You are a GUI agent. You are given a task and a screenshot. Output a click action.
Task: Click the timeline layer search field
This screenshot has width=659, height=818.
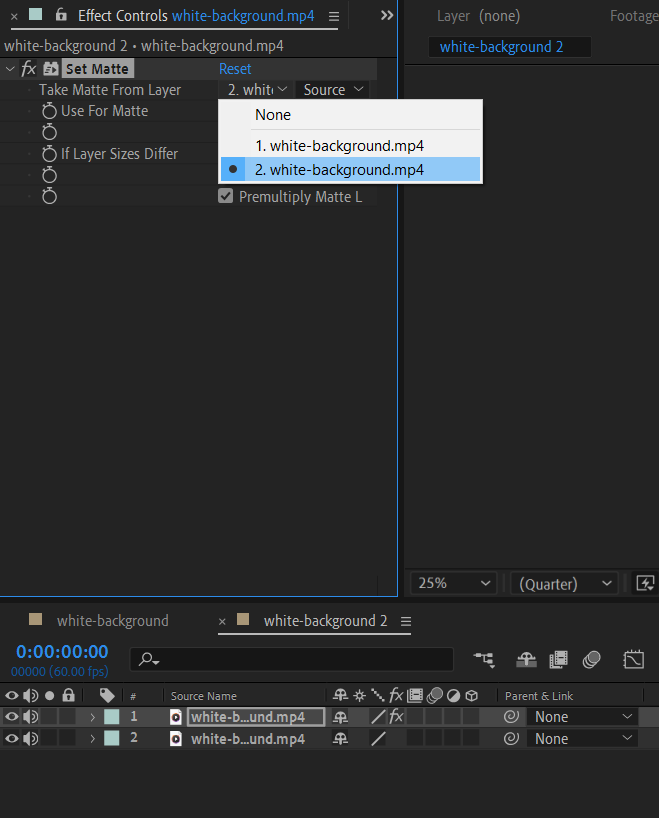pyautogui.click(x=292, y=659)
